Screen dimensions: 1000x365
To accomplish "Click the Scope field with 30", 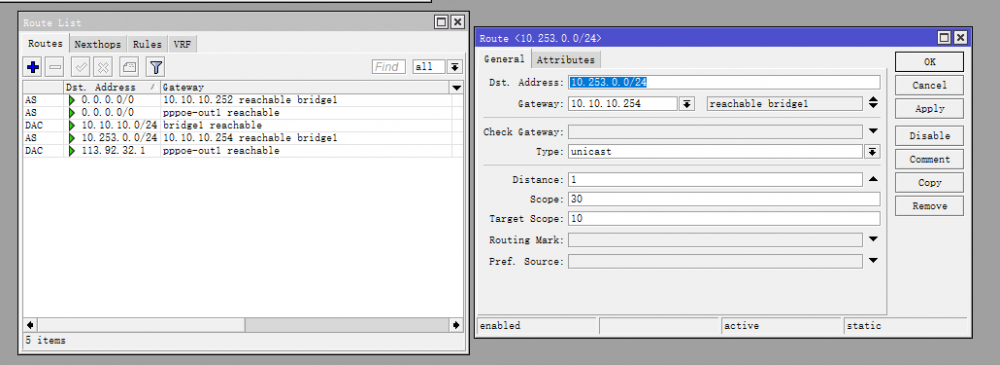I will click(724, 199).
